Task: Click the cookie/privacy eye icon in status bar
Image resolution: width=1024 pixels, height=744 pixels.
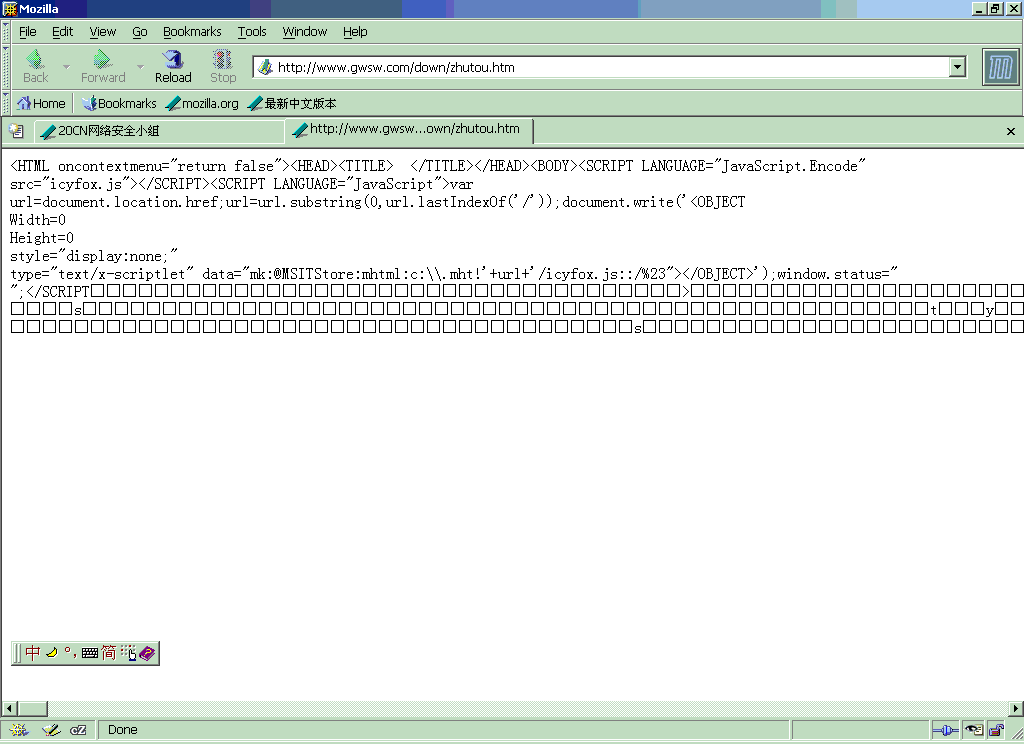Action: point(974,730)
